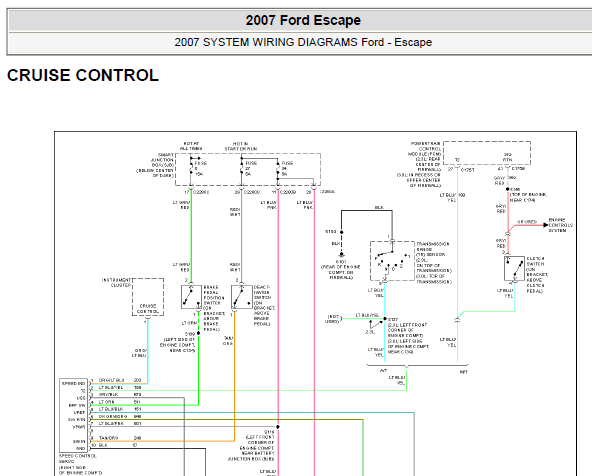Select the clutch switch symbol
Screen dimensions: 592x476
point(515,269)
